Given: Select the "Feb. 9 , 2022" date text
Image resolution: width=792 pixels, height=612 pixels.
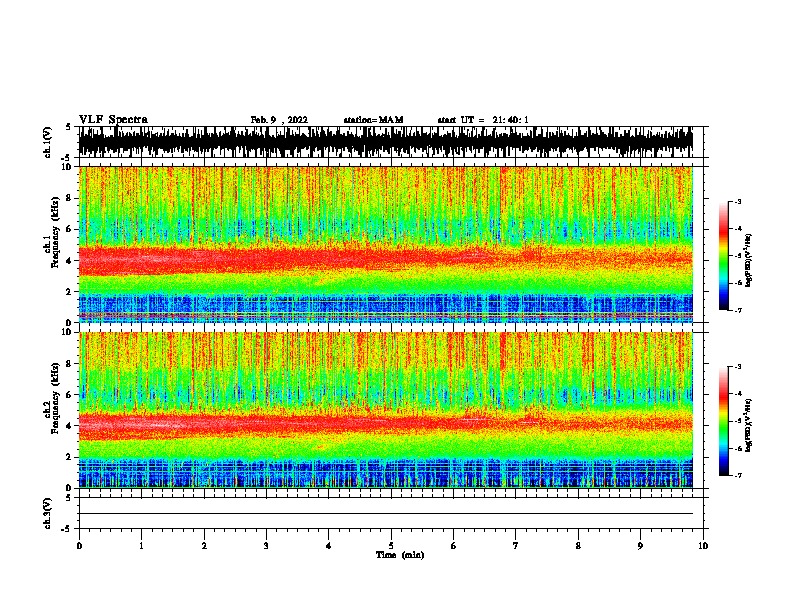Looking at the screenshot, I should [x=279, y=120].
